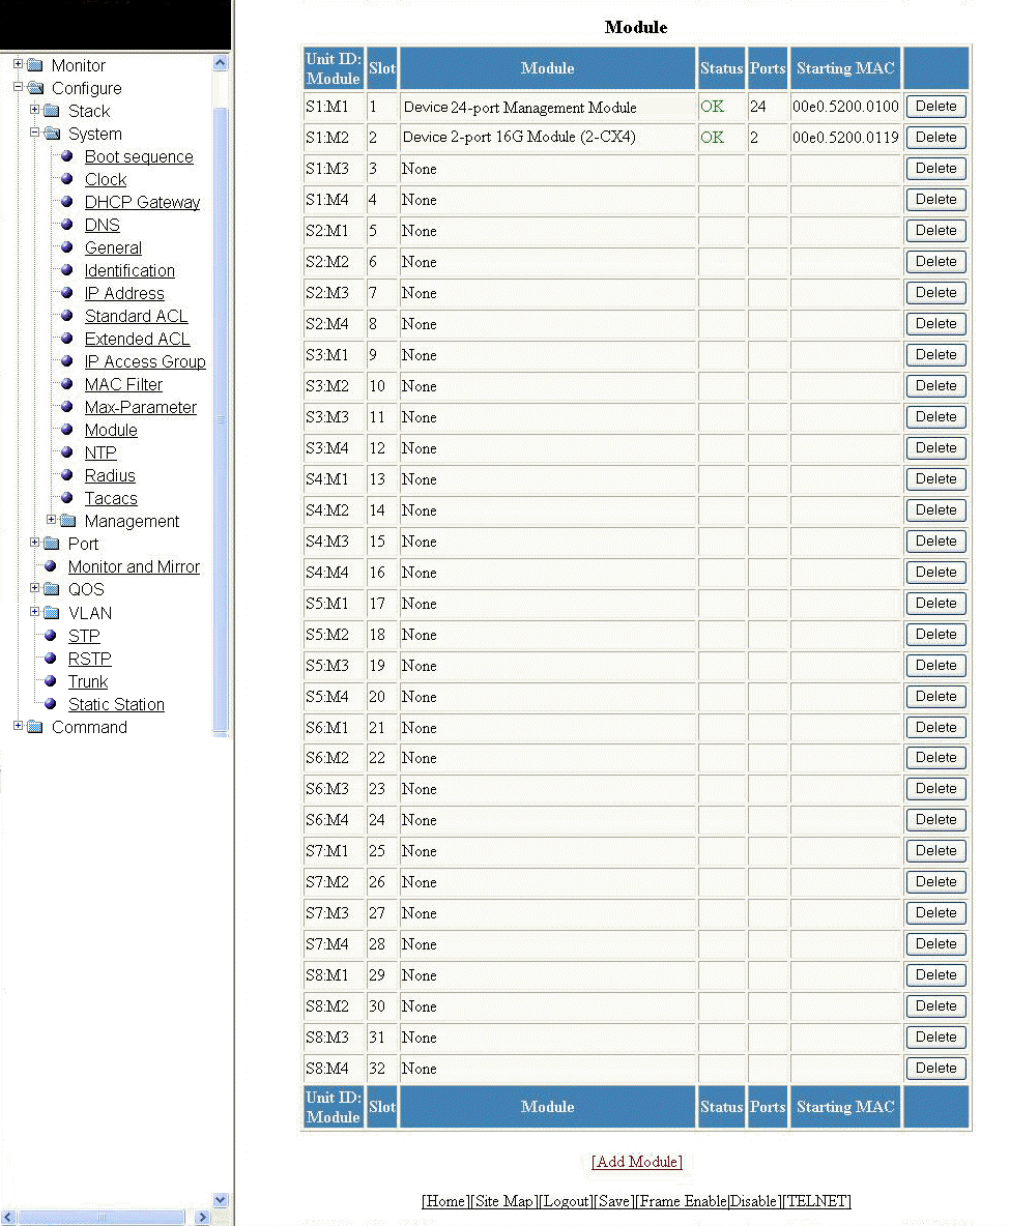
Task: Open Max-Parameter link
Action: (141, 408)
